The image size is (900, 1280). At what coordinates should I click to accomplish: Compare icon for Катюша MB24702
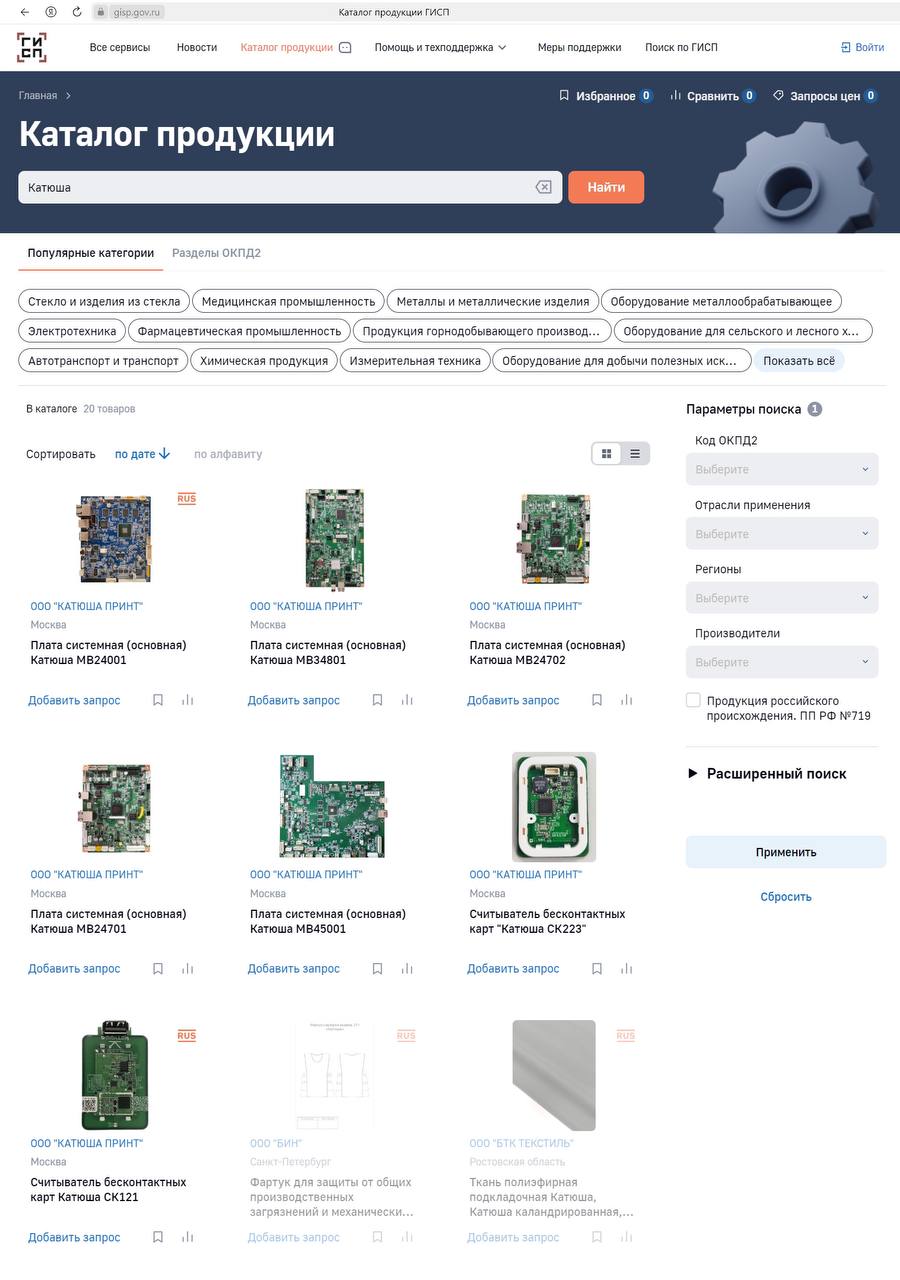point(627,700)
